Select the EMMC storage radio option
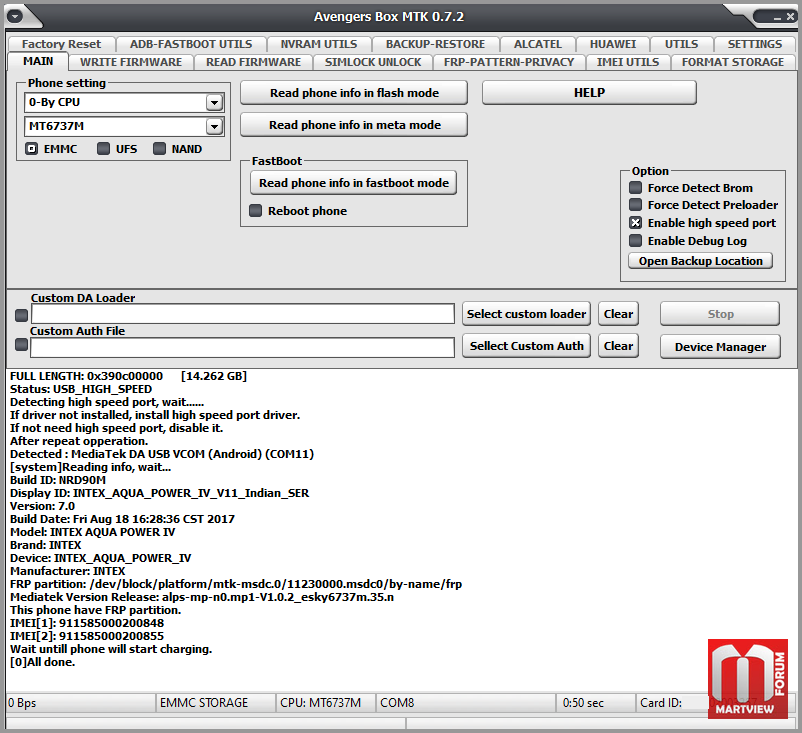The image size is (802, 733). coord(32,149)
